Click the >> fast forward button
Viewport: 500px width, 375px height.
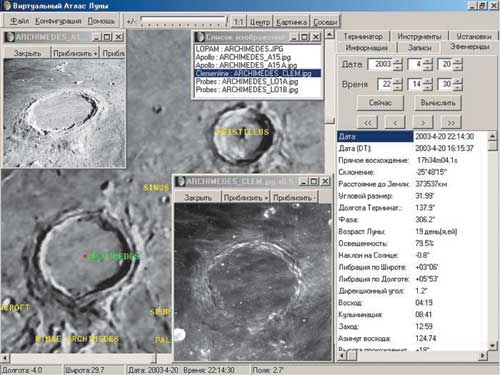(451, 122)
